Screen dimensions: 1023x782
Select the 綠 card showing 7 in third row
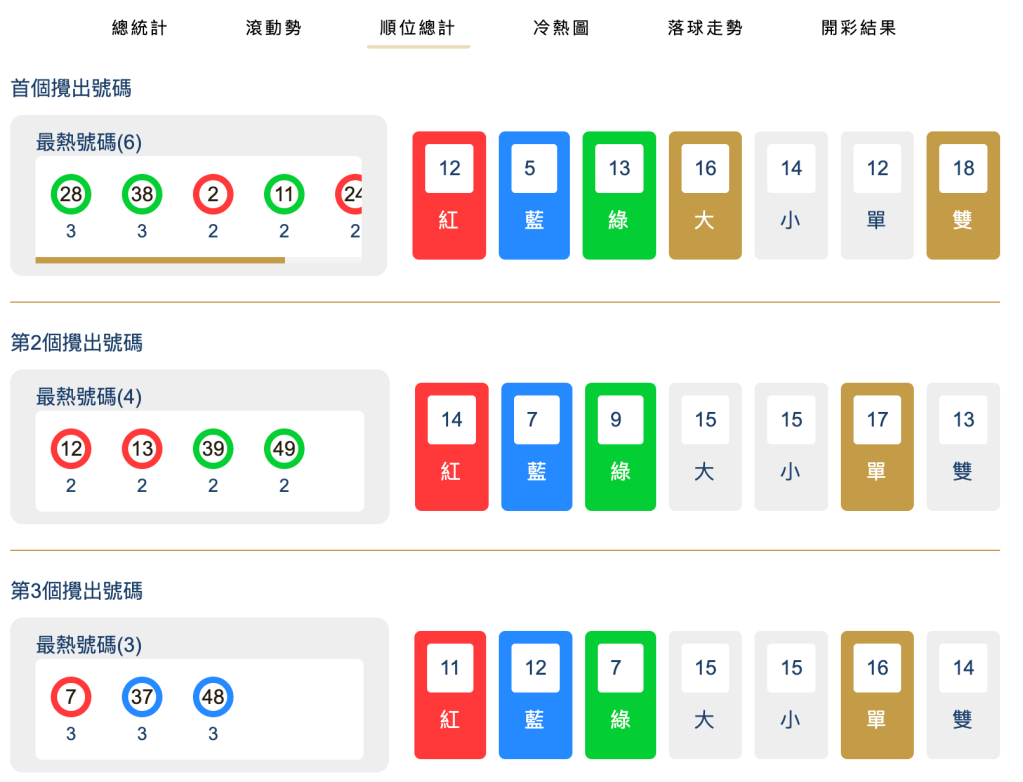(620, 694)
